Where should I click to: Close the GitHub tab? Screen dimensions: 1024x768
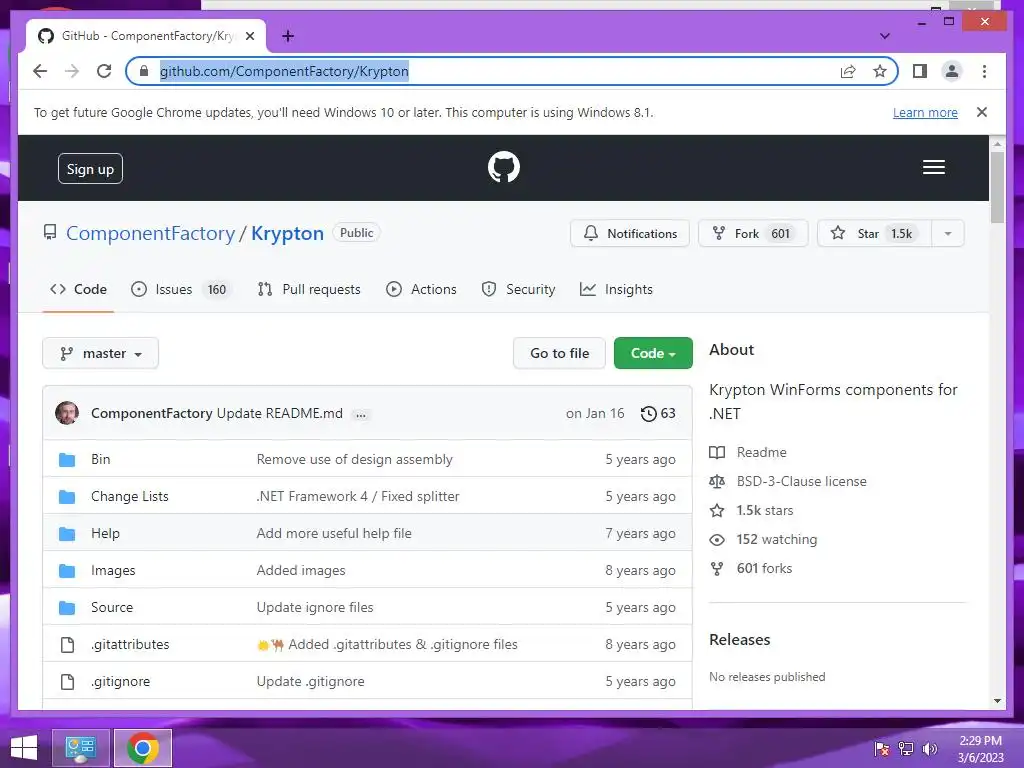(x=249, y=36)
